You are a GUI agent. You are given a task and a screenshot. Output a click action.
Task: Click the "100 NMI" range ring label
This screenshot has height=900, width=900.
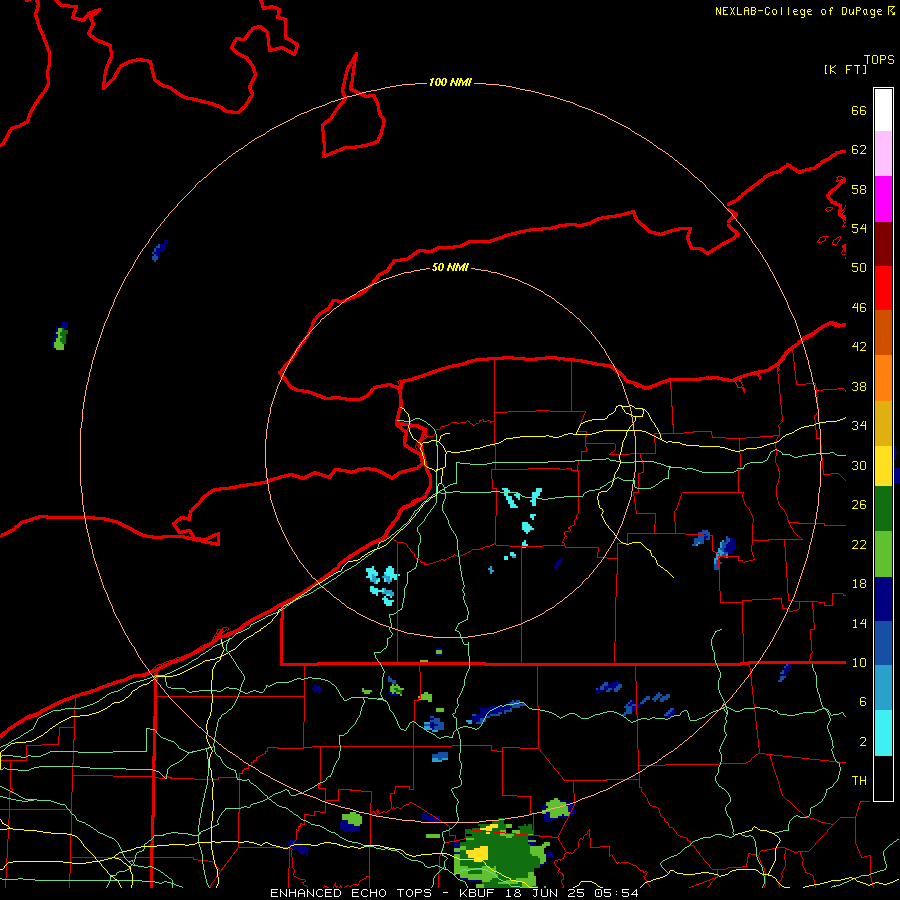tap(450, 83)
